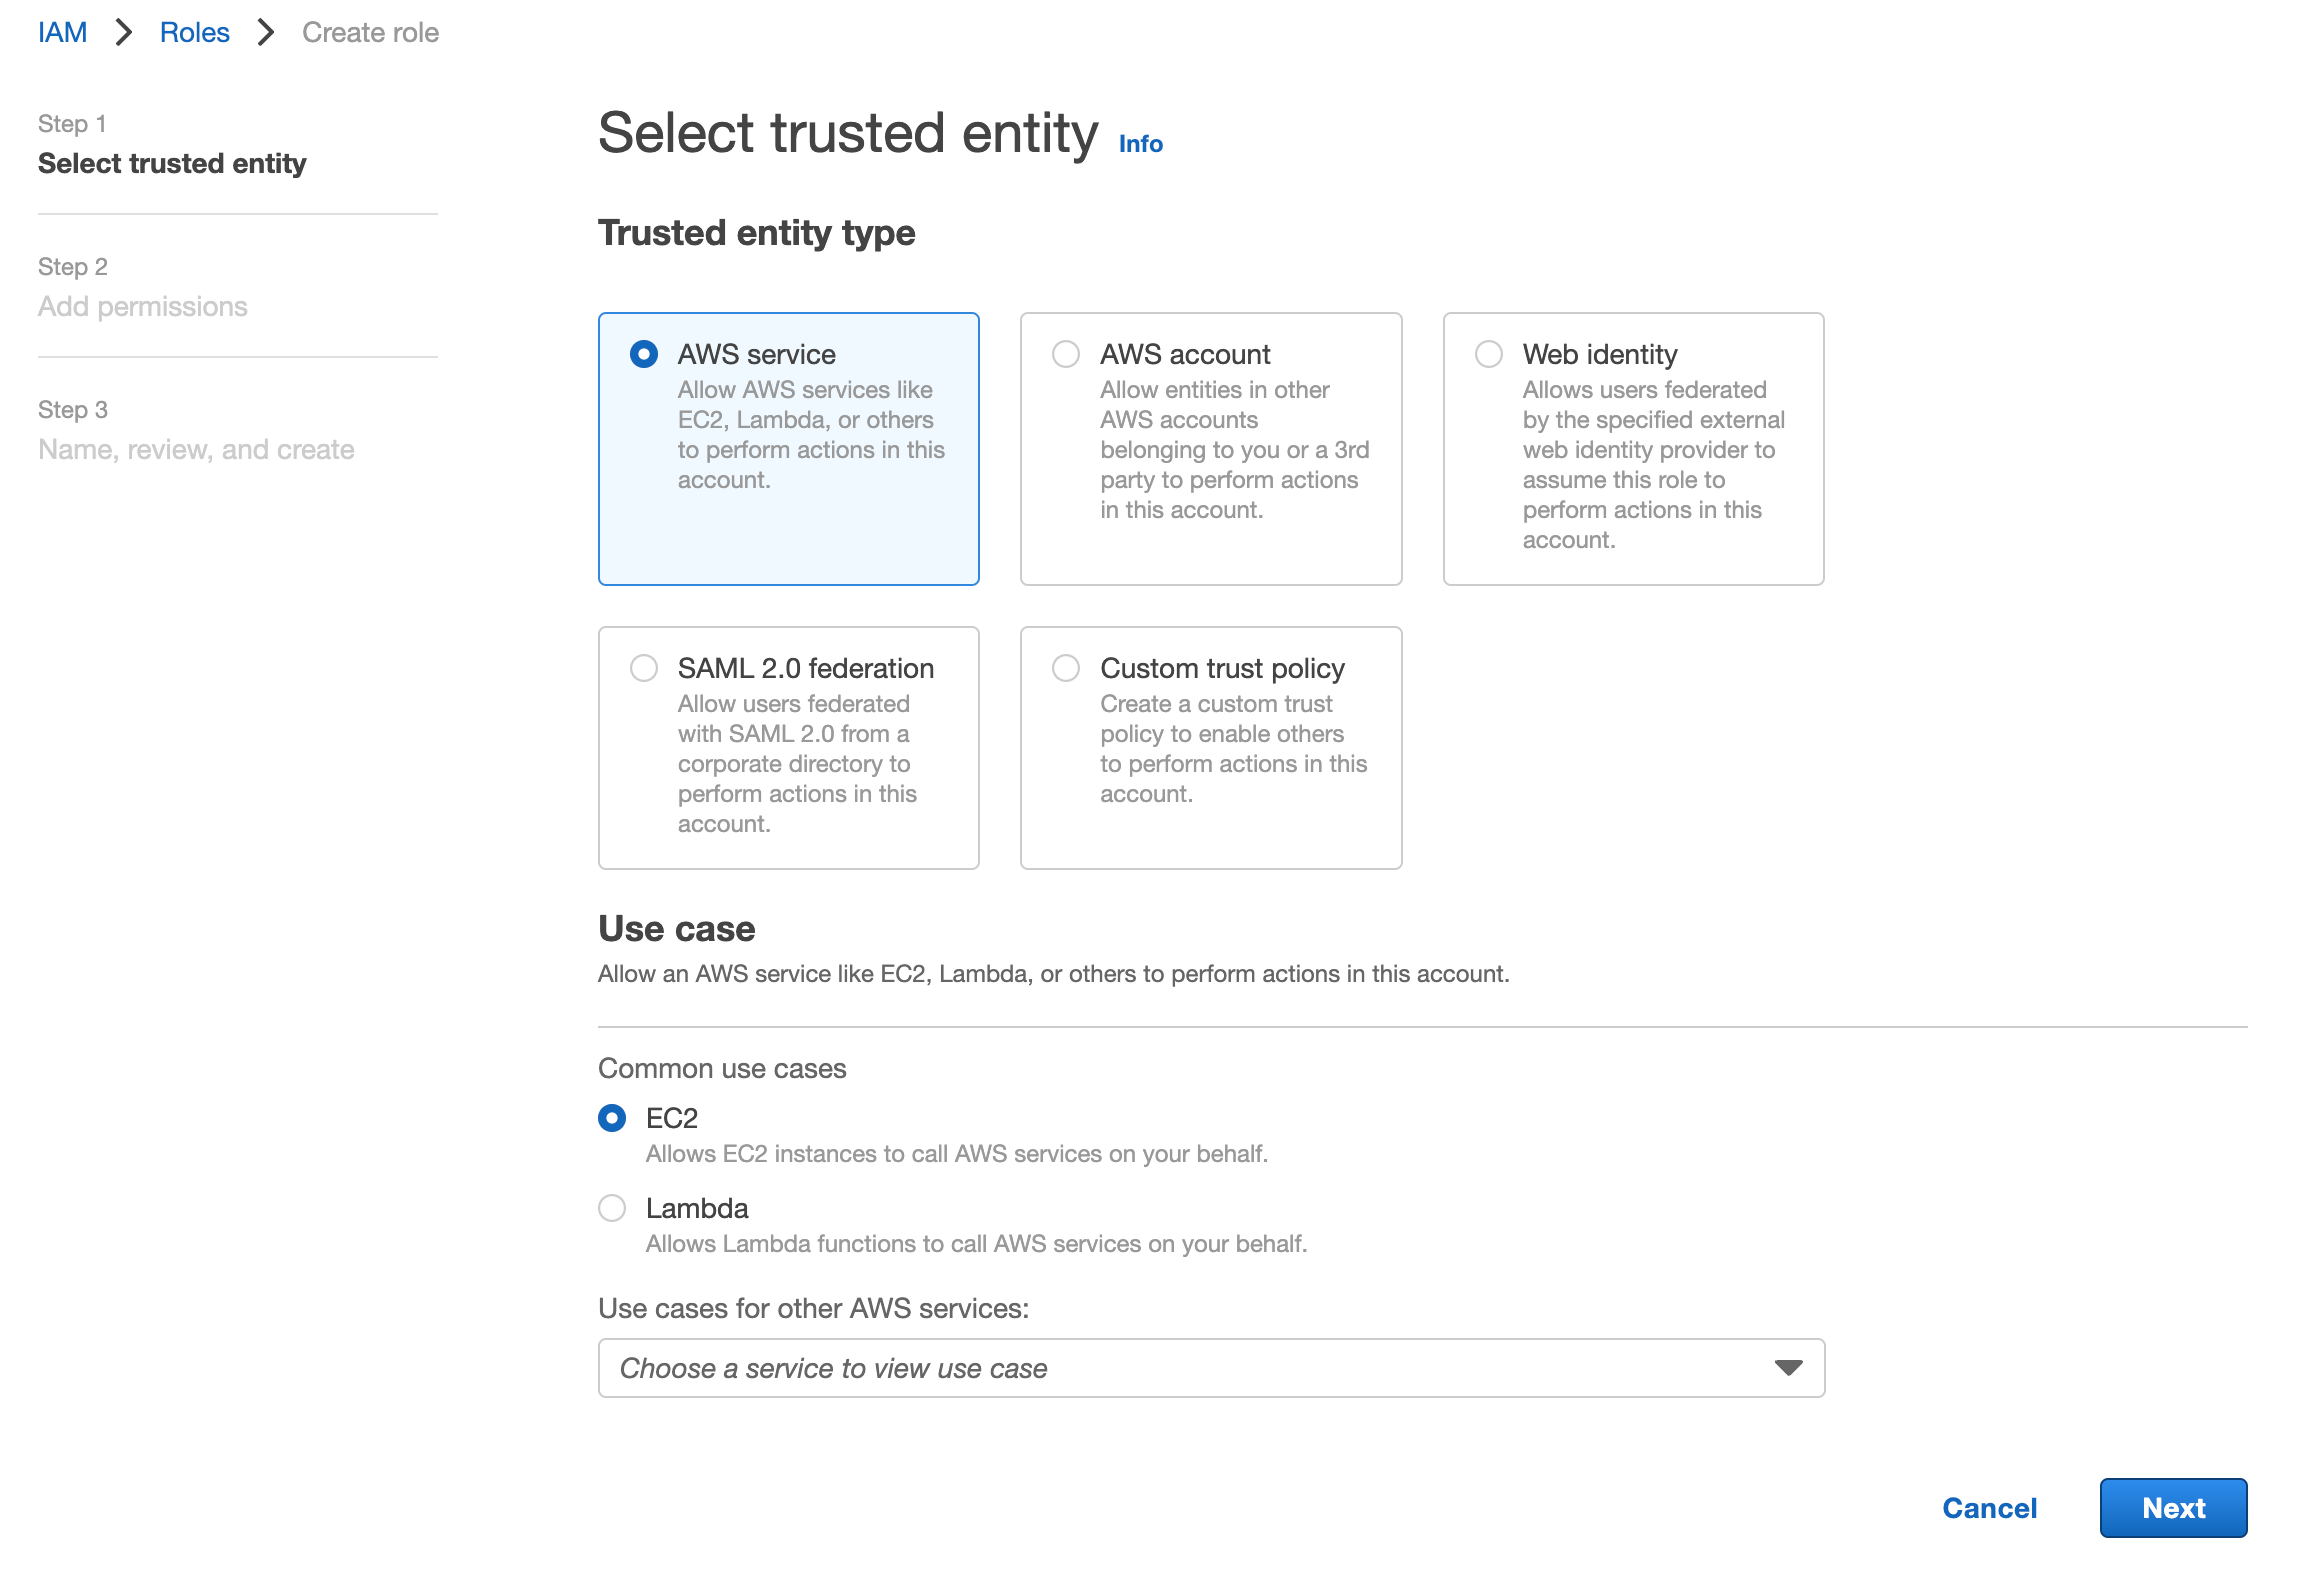Click the Custom trust policy entity icon
Screen dimensions: 2300x1576
point(1068,666)
